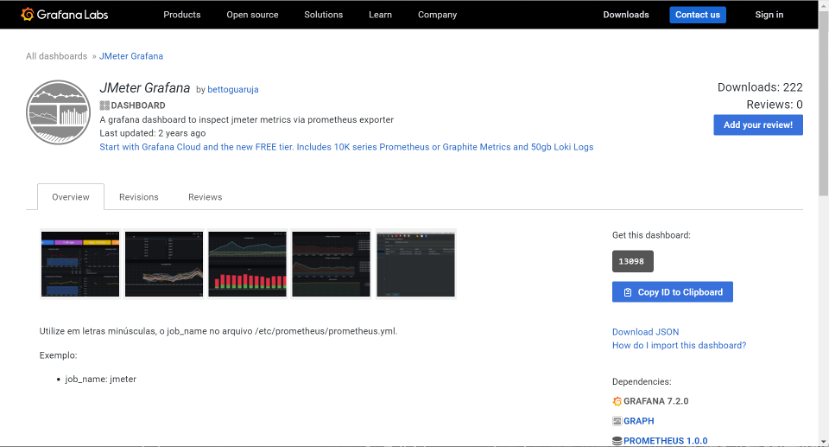
Task: Click the JMeter Grafana page title
Action: click(145, 88)
